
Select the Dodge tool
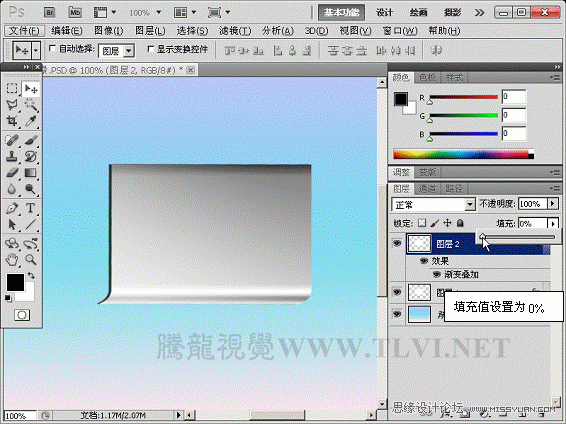(x=31, y=189)
